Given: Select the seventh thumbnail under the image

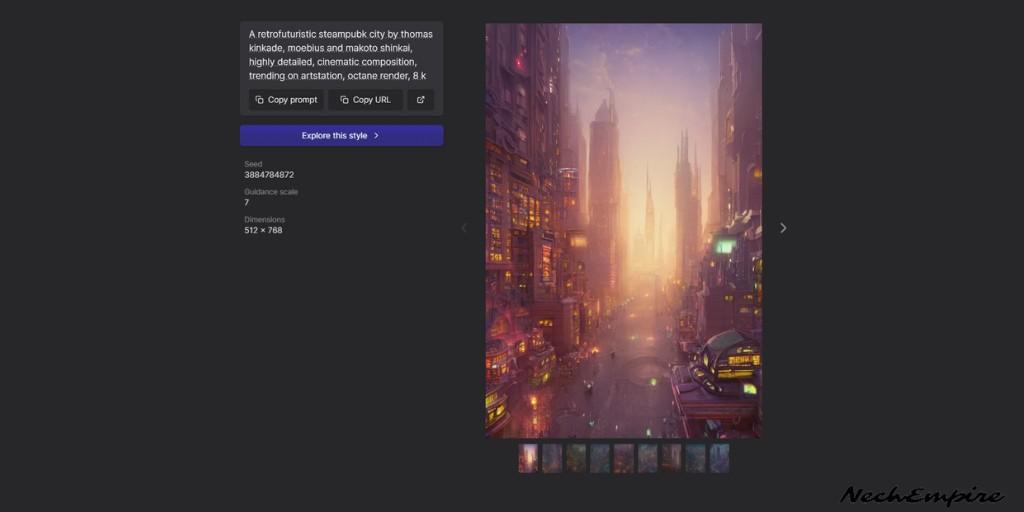Looking at the screenshot, I should pyautogui.click(x=671, y=458).
